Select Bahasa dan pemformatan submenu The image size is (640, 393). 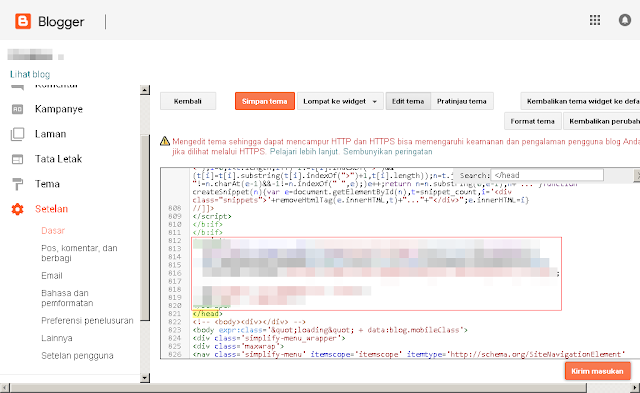click(67, 298)
